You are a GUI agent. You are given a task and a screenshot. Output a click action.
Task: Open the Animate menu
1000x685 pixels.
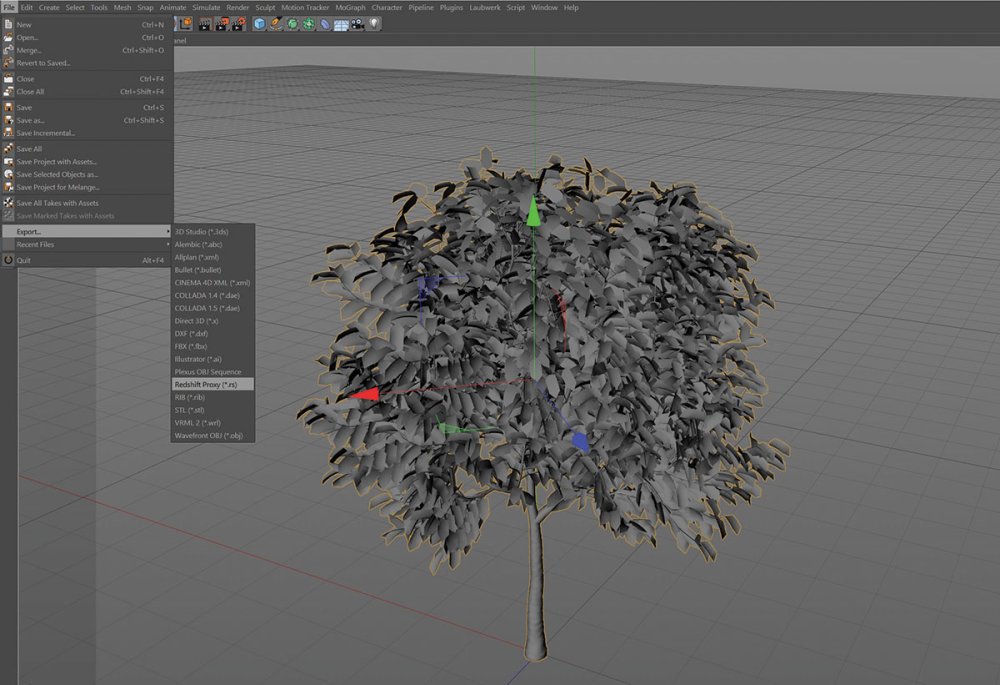(x=173, y=8)
